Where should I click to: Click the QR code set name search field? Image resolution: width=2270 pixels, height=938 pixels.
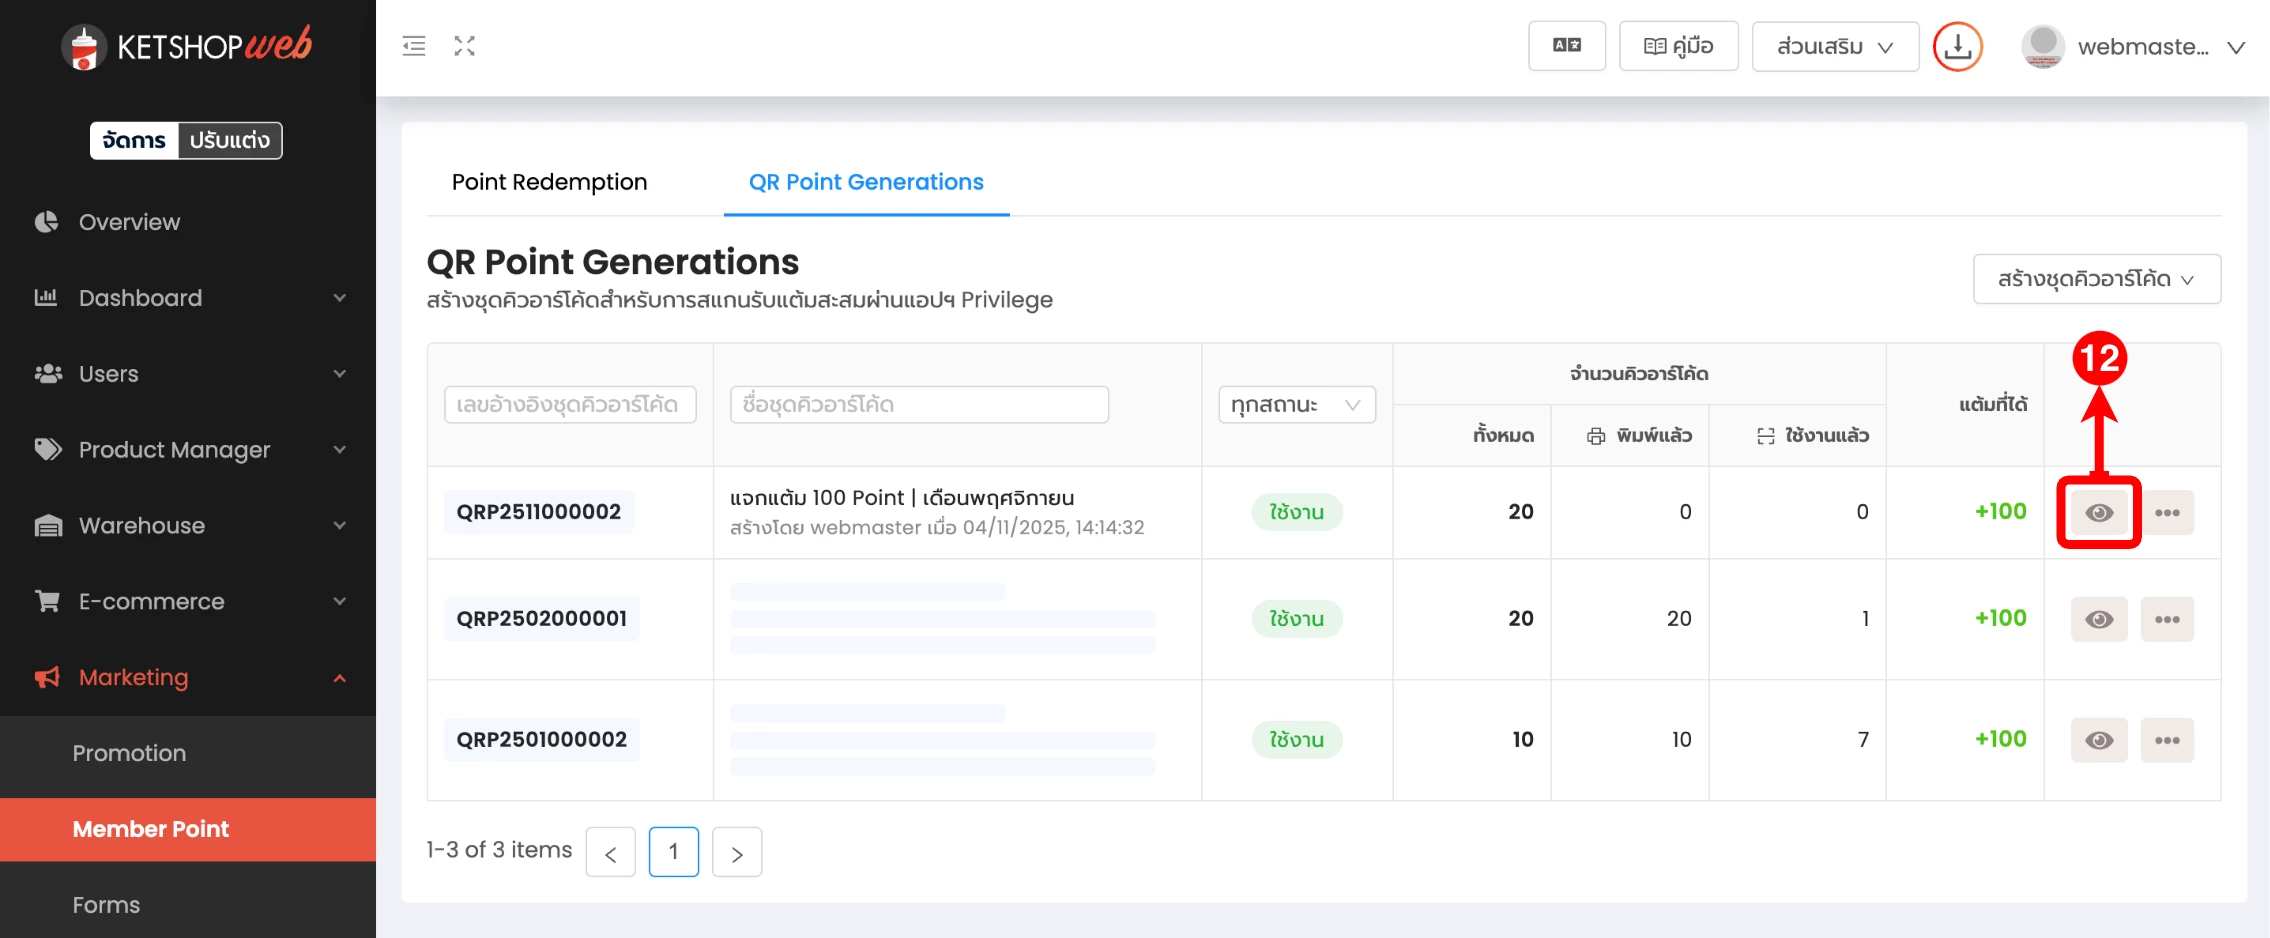pos(919,405)
